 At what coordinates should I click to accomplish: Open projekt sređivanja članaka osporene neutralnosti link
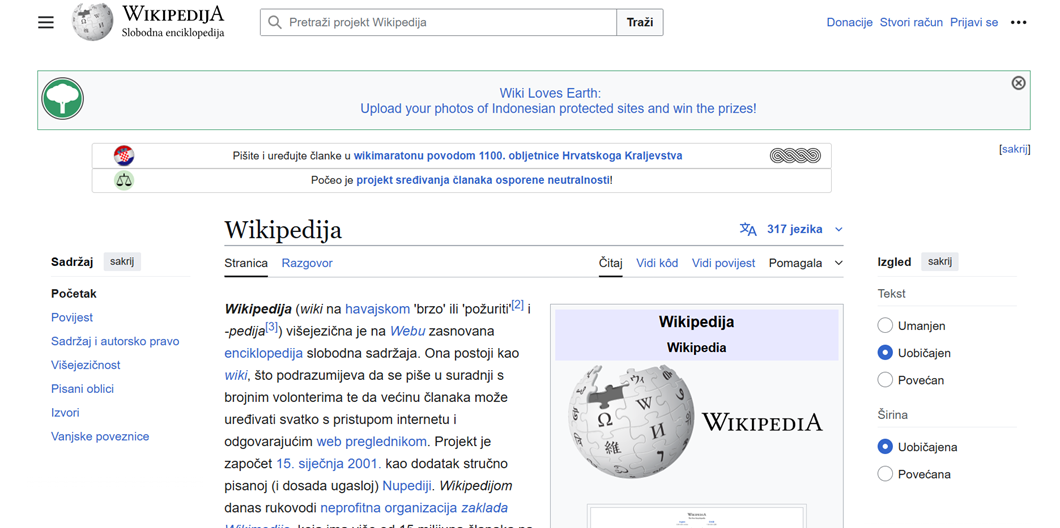483,180
